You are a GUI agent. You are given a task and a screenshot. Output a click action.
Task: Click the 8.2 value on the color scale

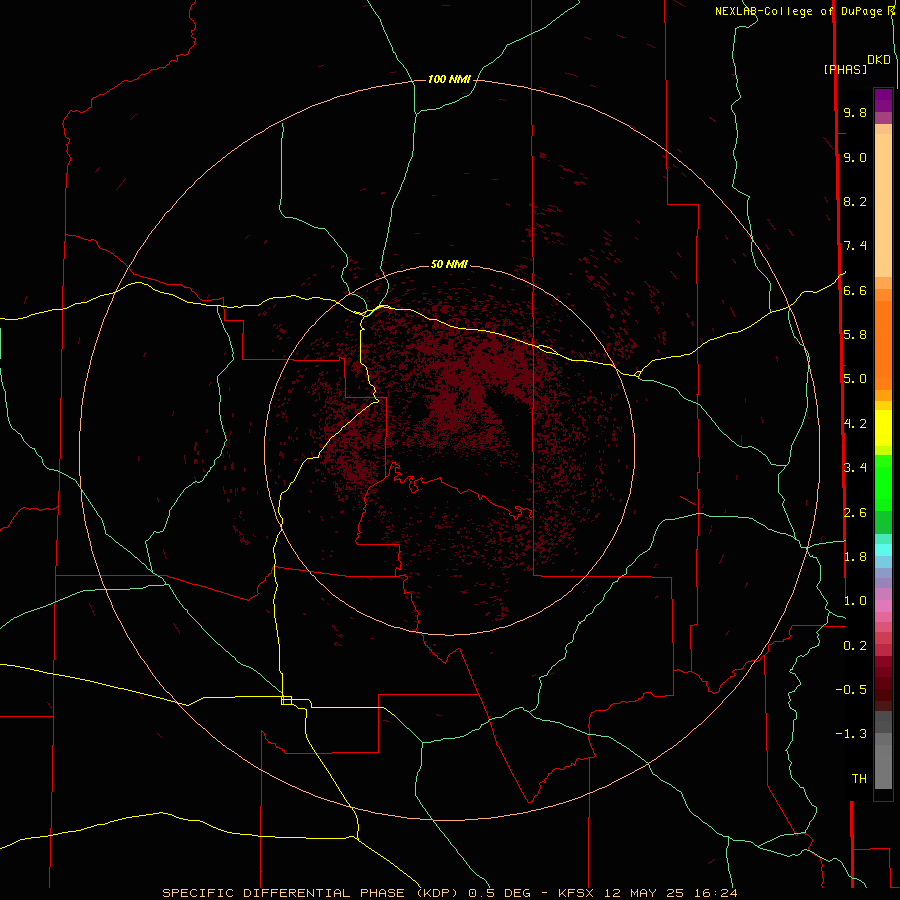pyautogui.click(x=855, y=201)
